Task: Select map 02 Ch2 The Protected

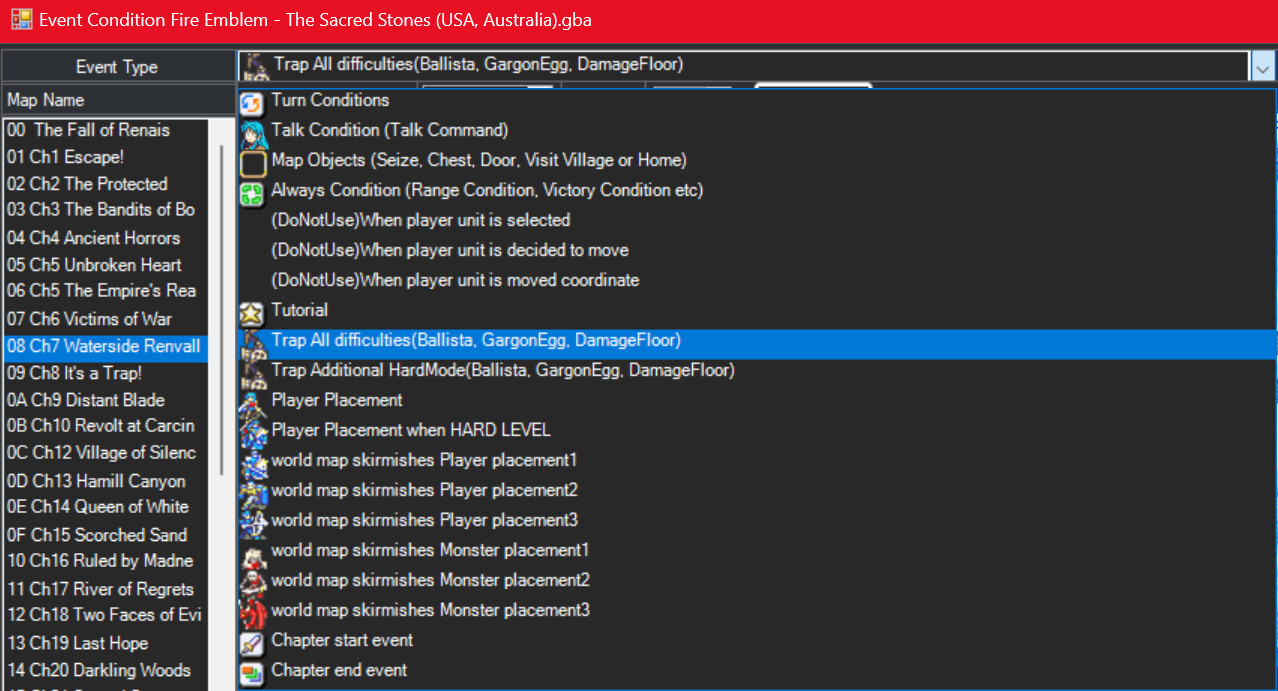Action: [x=105, y=184]
